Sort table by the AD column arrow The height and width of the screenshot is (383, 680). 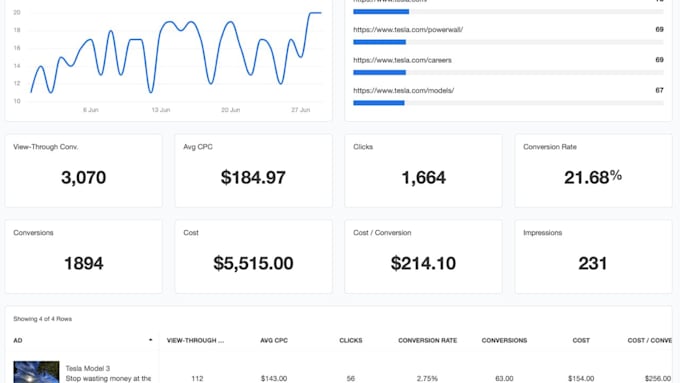click(150, 340)
